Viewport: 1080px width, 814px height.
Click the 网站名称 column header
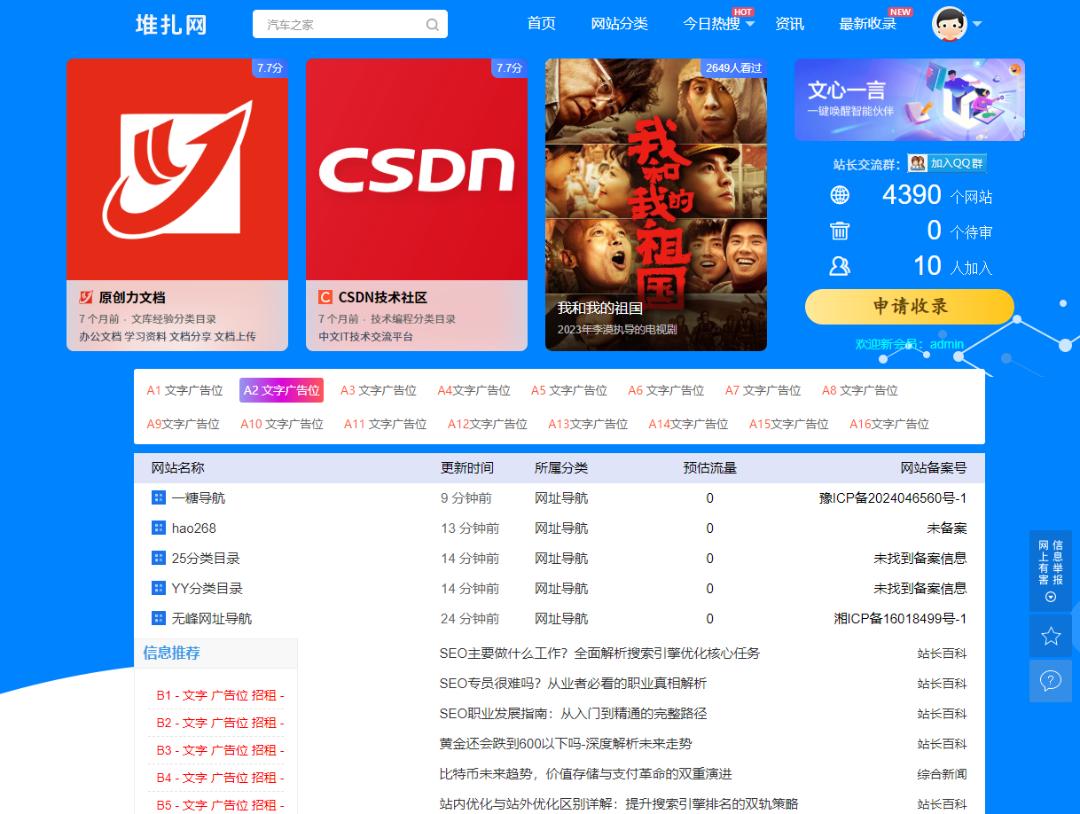pos(178,468)
